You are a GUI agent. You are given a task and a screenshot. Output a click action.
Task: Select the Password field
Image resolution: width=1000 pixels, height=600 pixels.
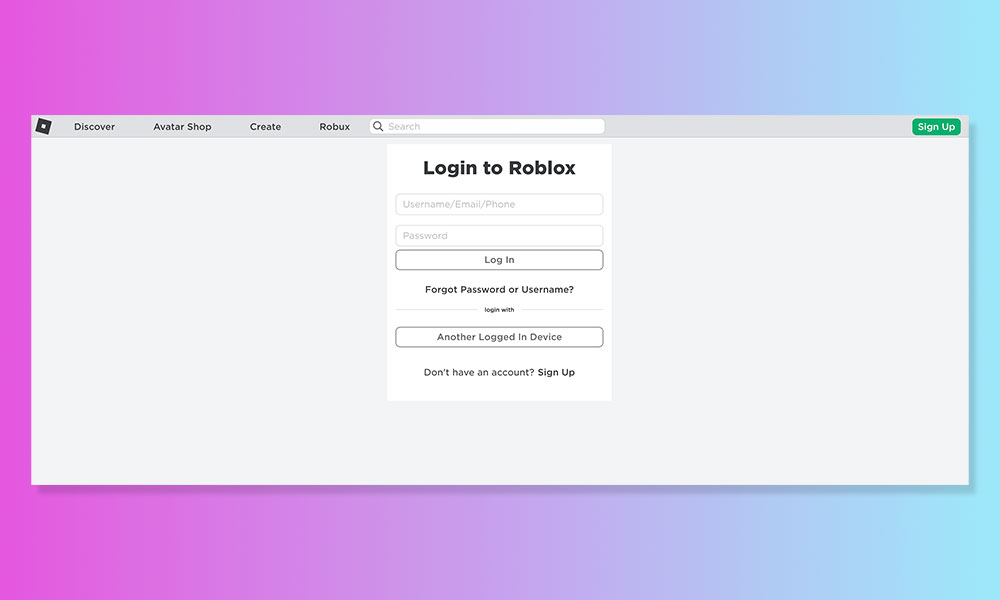[x=499, y=236]
